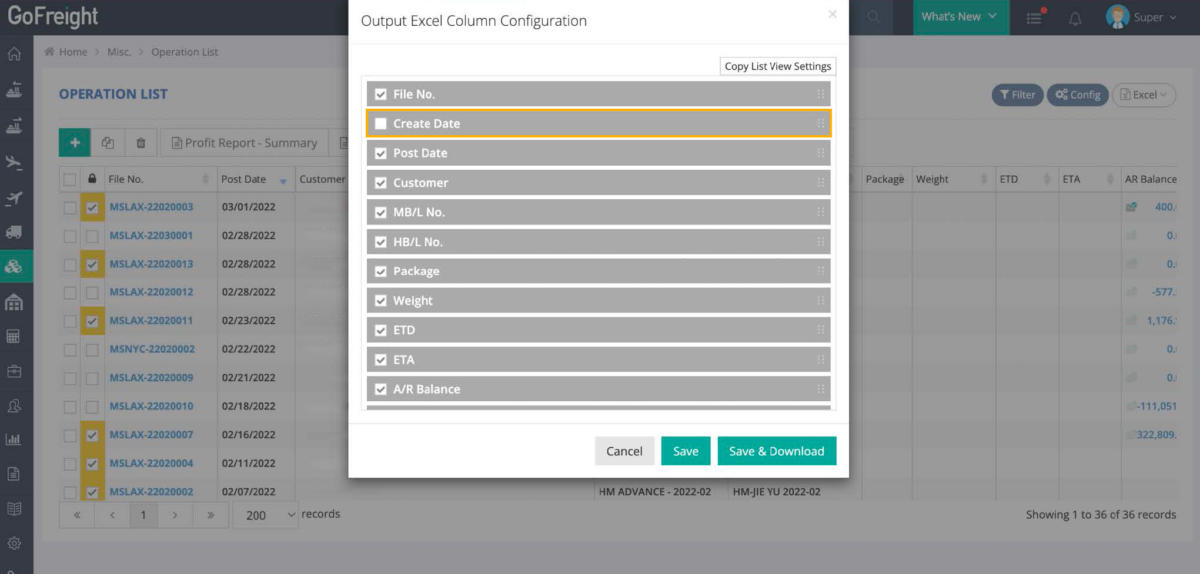This screenshot has height=574, width=1200.
Task: Click the trash delete icon in toolbar
Action: point(141,143)
